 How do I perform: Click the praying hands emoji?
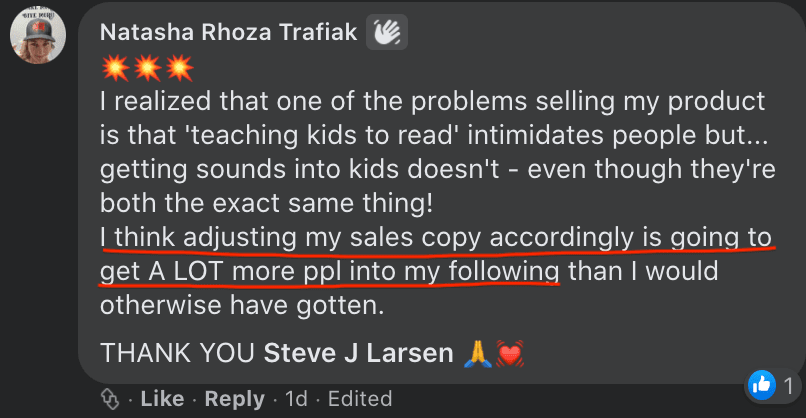coord(475,354)
